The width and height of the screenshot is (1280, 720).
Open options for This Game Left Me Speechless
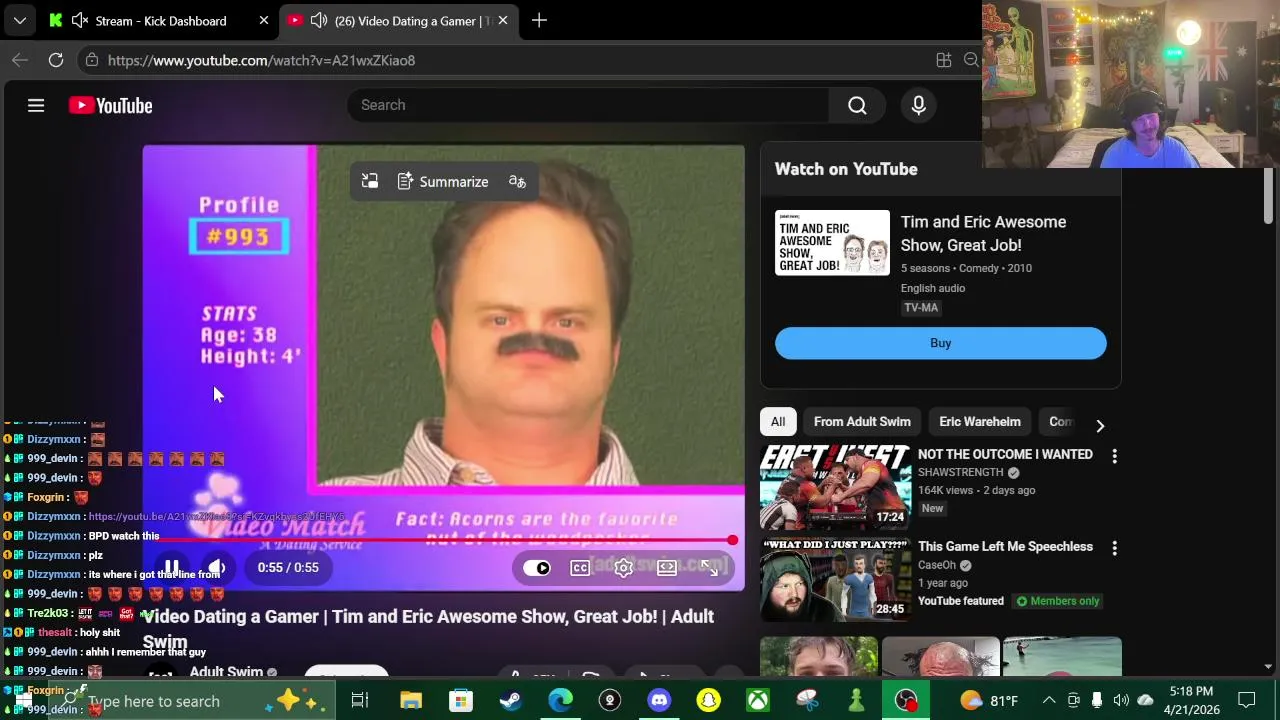[x=1114, y=548]
